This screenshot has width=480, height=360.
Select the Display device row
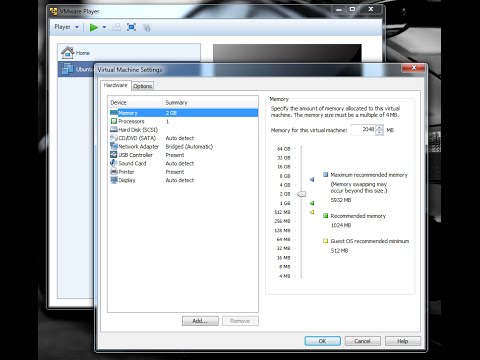(183, 180)
